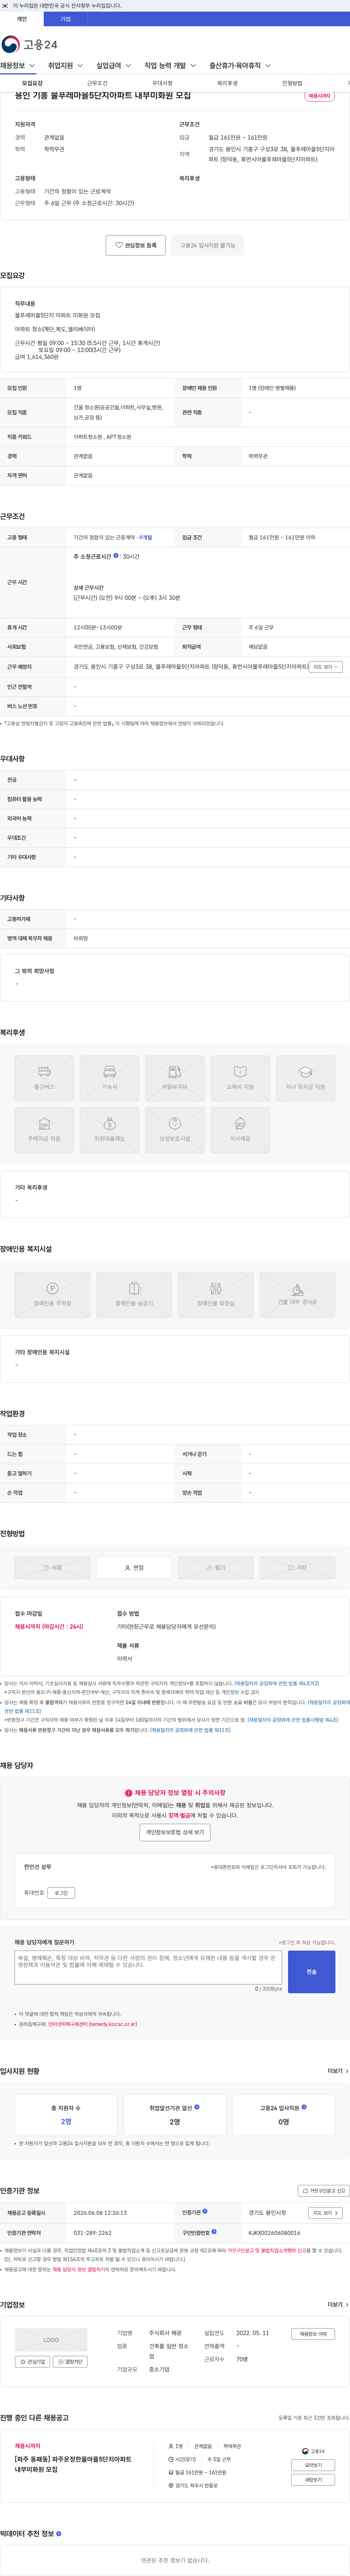Click 요약보기 on the 파주운정 job card
The image size is (350, 2576).
(x=313, y=2465)
